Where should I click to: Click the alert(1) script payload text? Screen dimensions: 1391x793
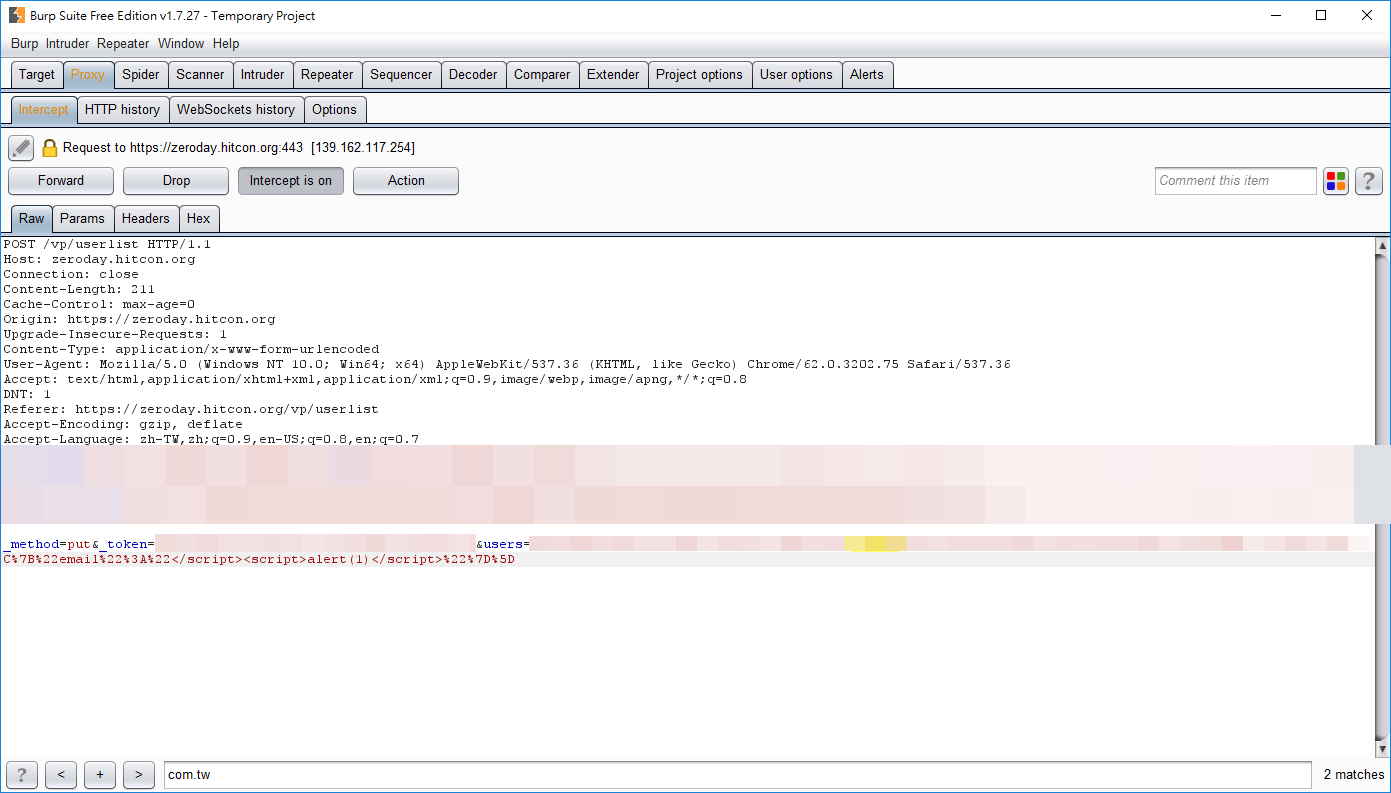coord(339,559)
